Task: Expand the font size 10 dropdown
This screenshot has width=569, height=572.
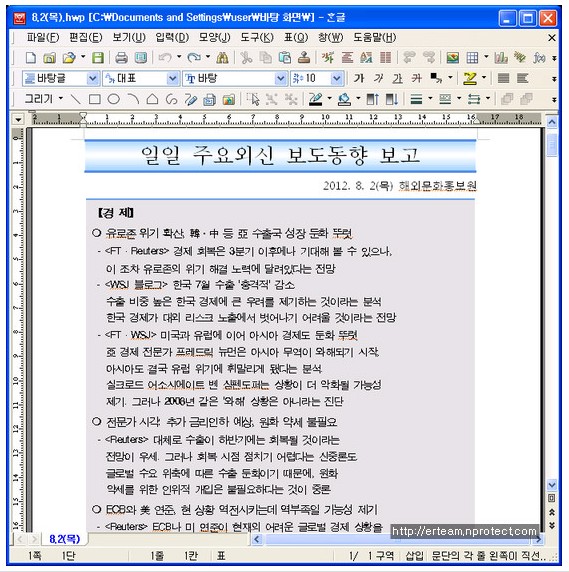Action: (337, 78)
